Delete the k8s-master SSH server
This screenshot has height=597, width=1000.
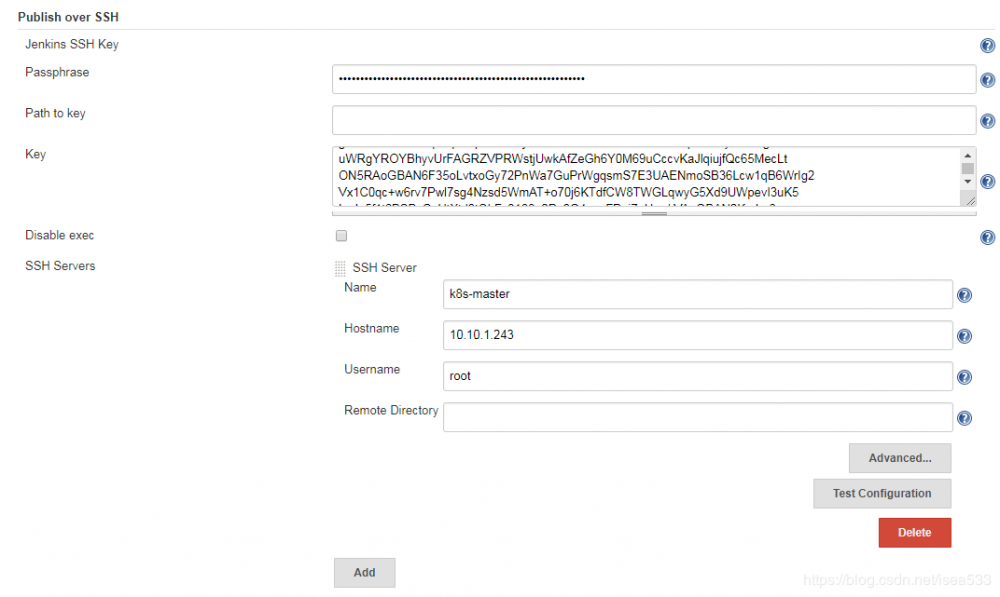[x=914, y=532]
